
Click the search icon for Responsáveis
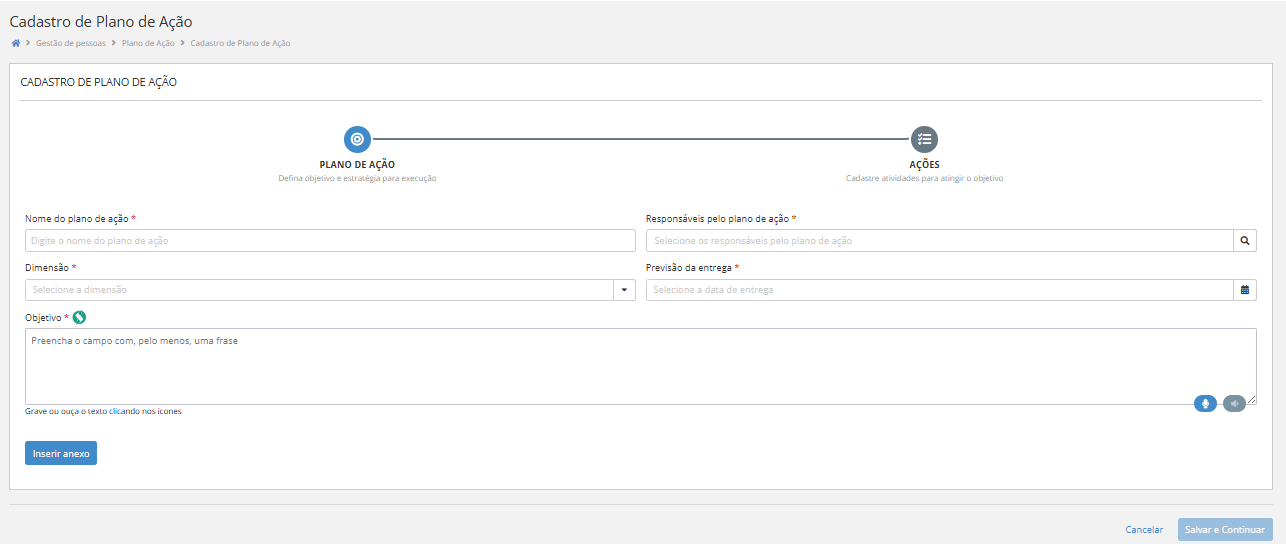[1244, 240]
